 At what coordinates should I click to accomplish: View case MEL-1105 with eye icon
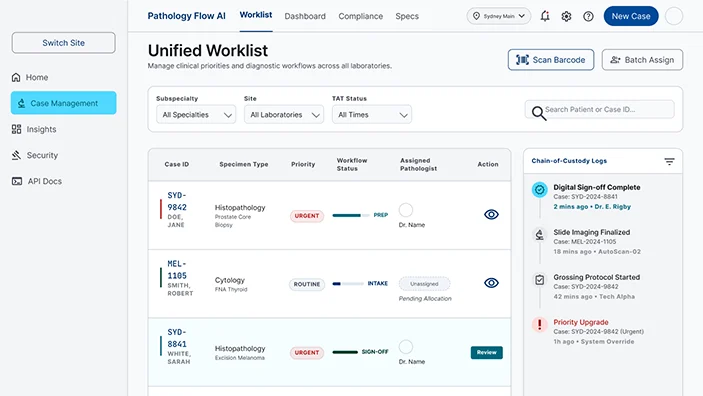[491, 283]
